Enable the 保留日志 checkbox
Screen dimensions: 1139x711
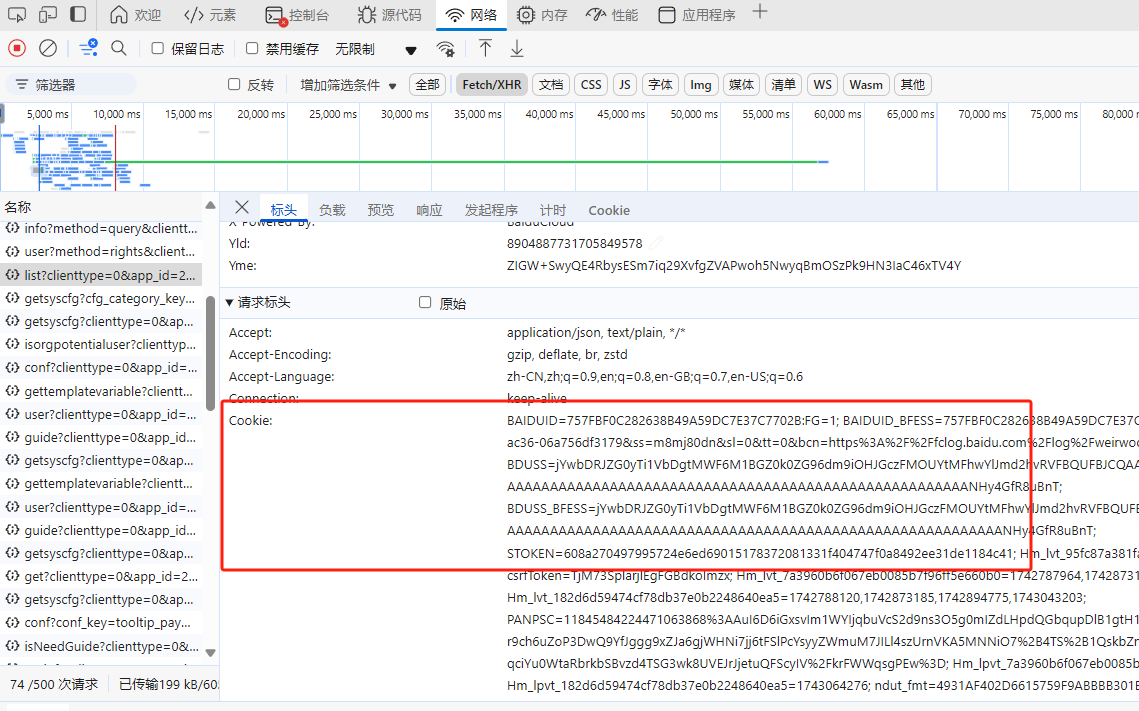pyautogui.click(x=156, y=48)
